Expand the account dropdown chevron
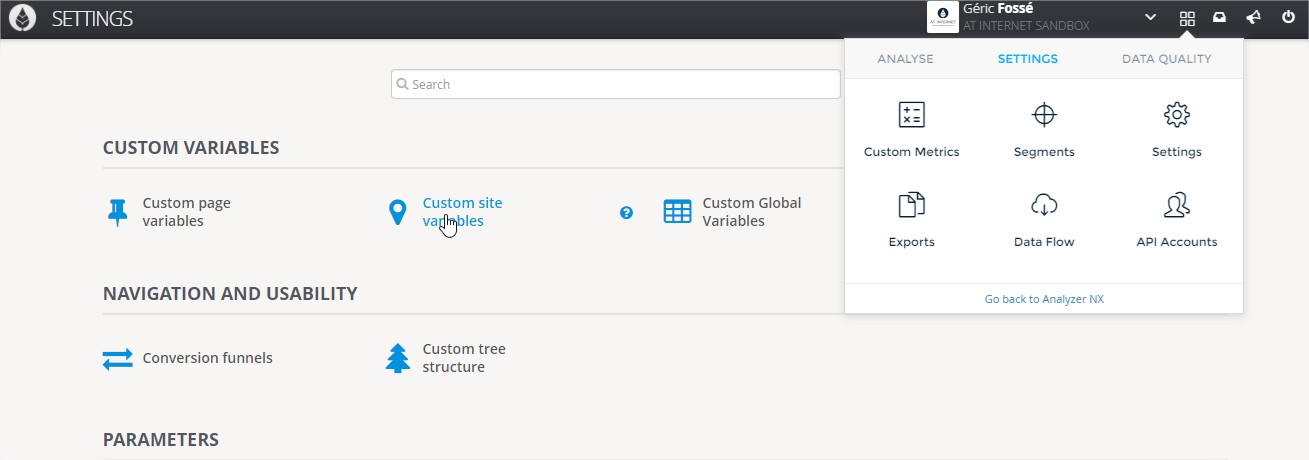The height and width of the screenshot is (460, 1309). point(1150,18)
